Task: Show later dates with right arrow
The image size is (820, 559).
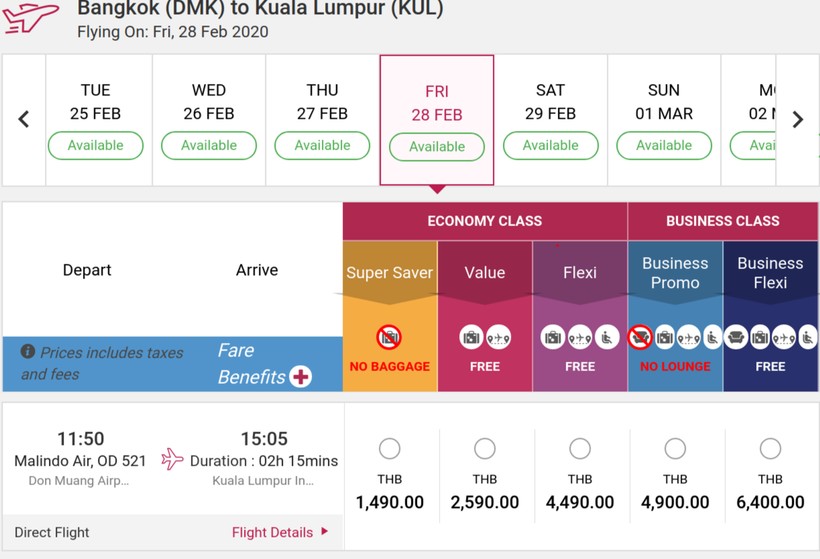Action: pyautogui.click(x=797, y=120)
